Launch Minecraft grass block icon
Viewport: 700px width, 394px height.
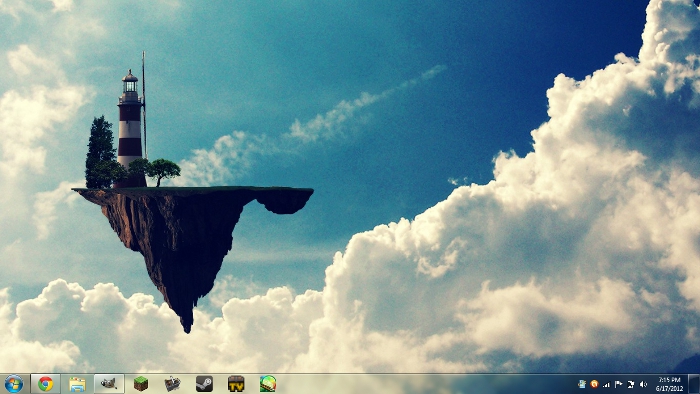click(141, 384)
